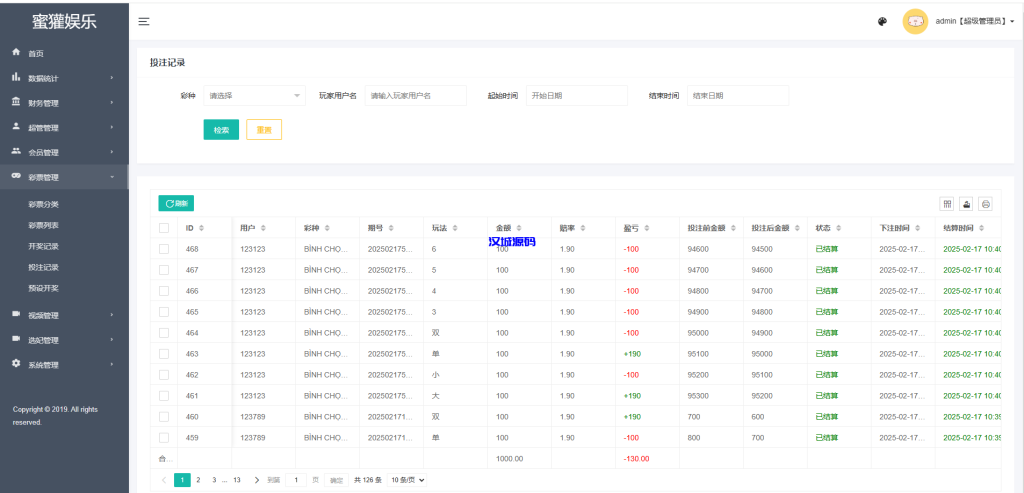
Task: Sort by the 赔率 column arrows
Action: click(x=583, y=228)
